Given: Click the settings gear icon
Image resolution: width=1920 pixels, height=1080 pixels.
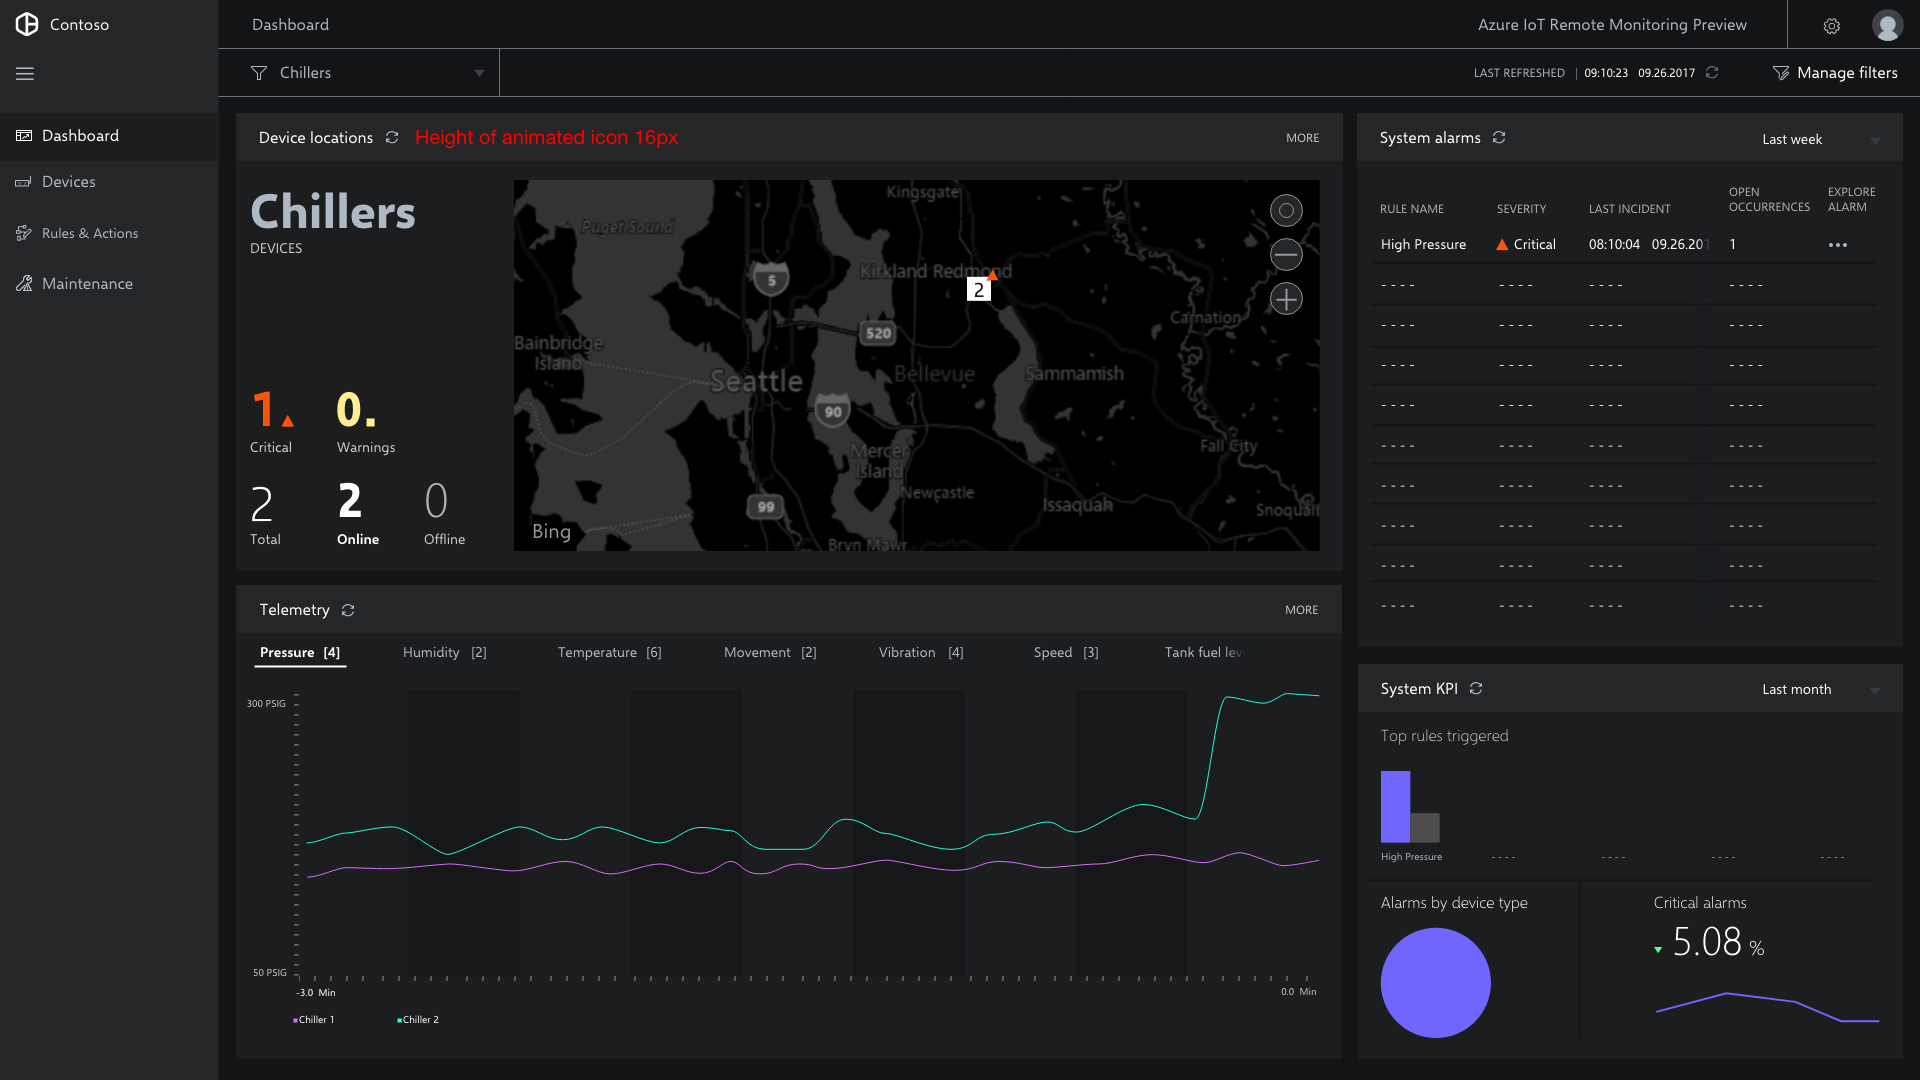Looking at the screenshot, I should click(1831, 26).
